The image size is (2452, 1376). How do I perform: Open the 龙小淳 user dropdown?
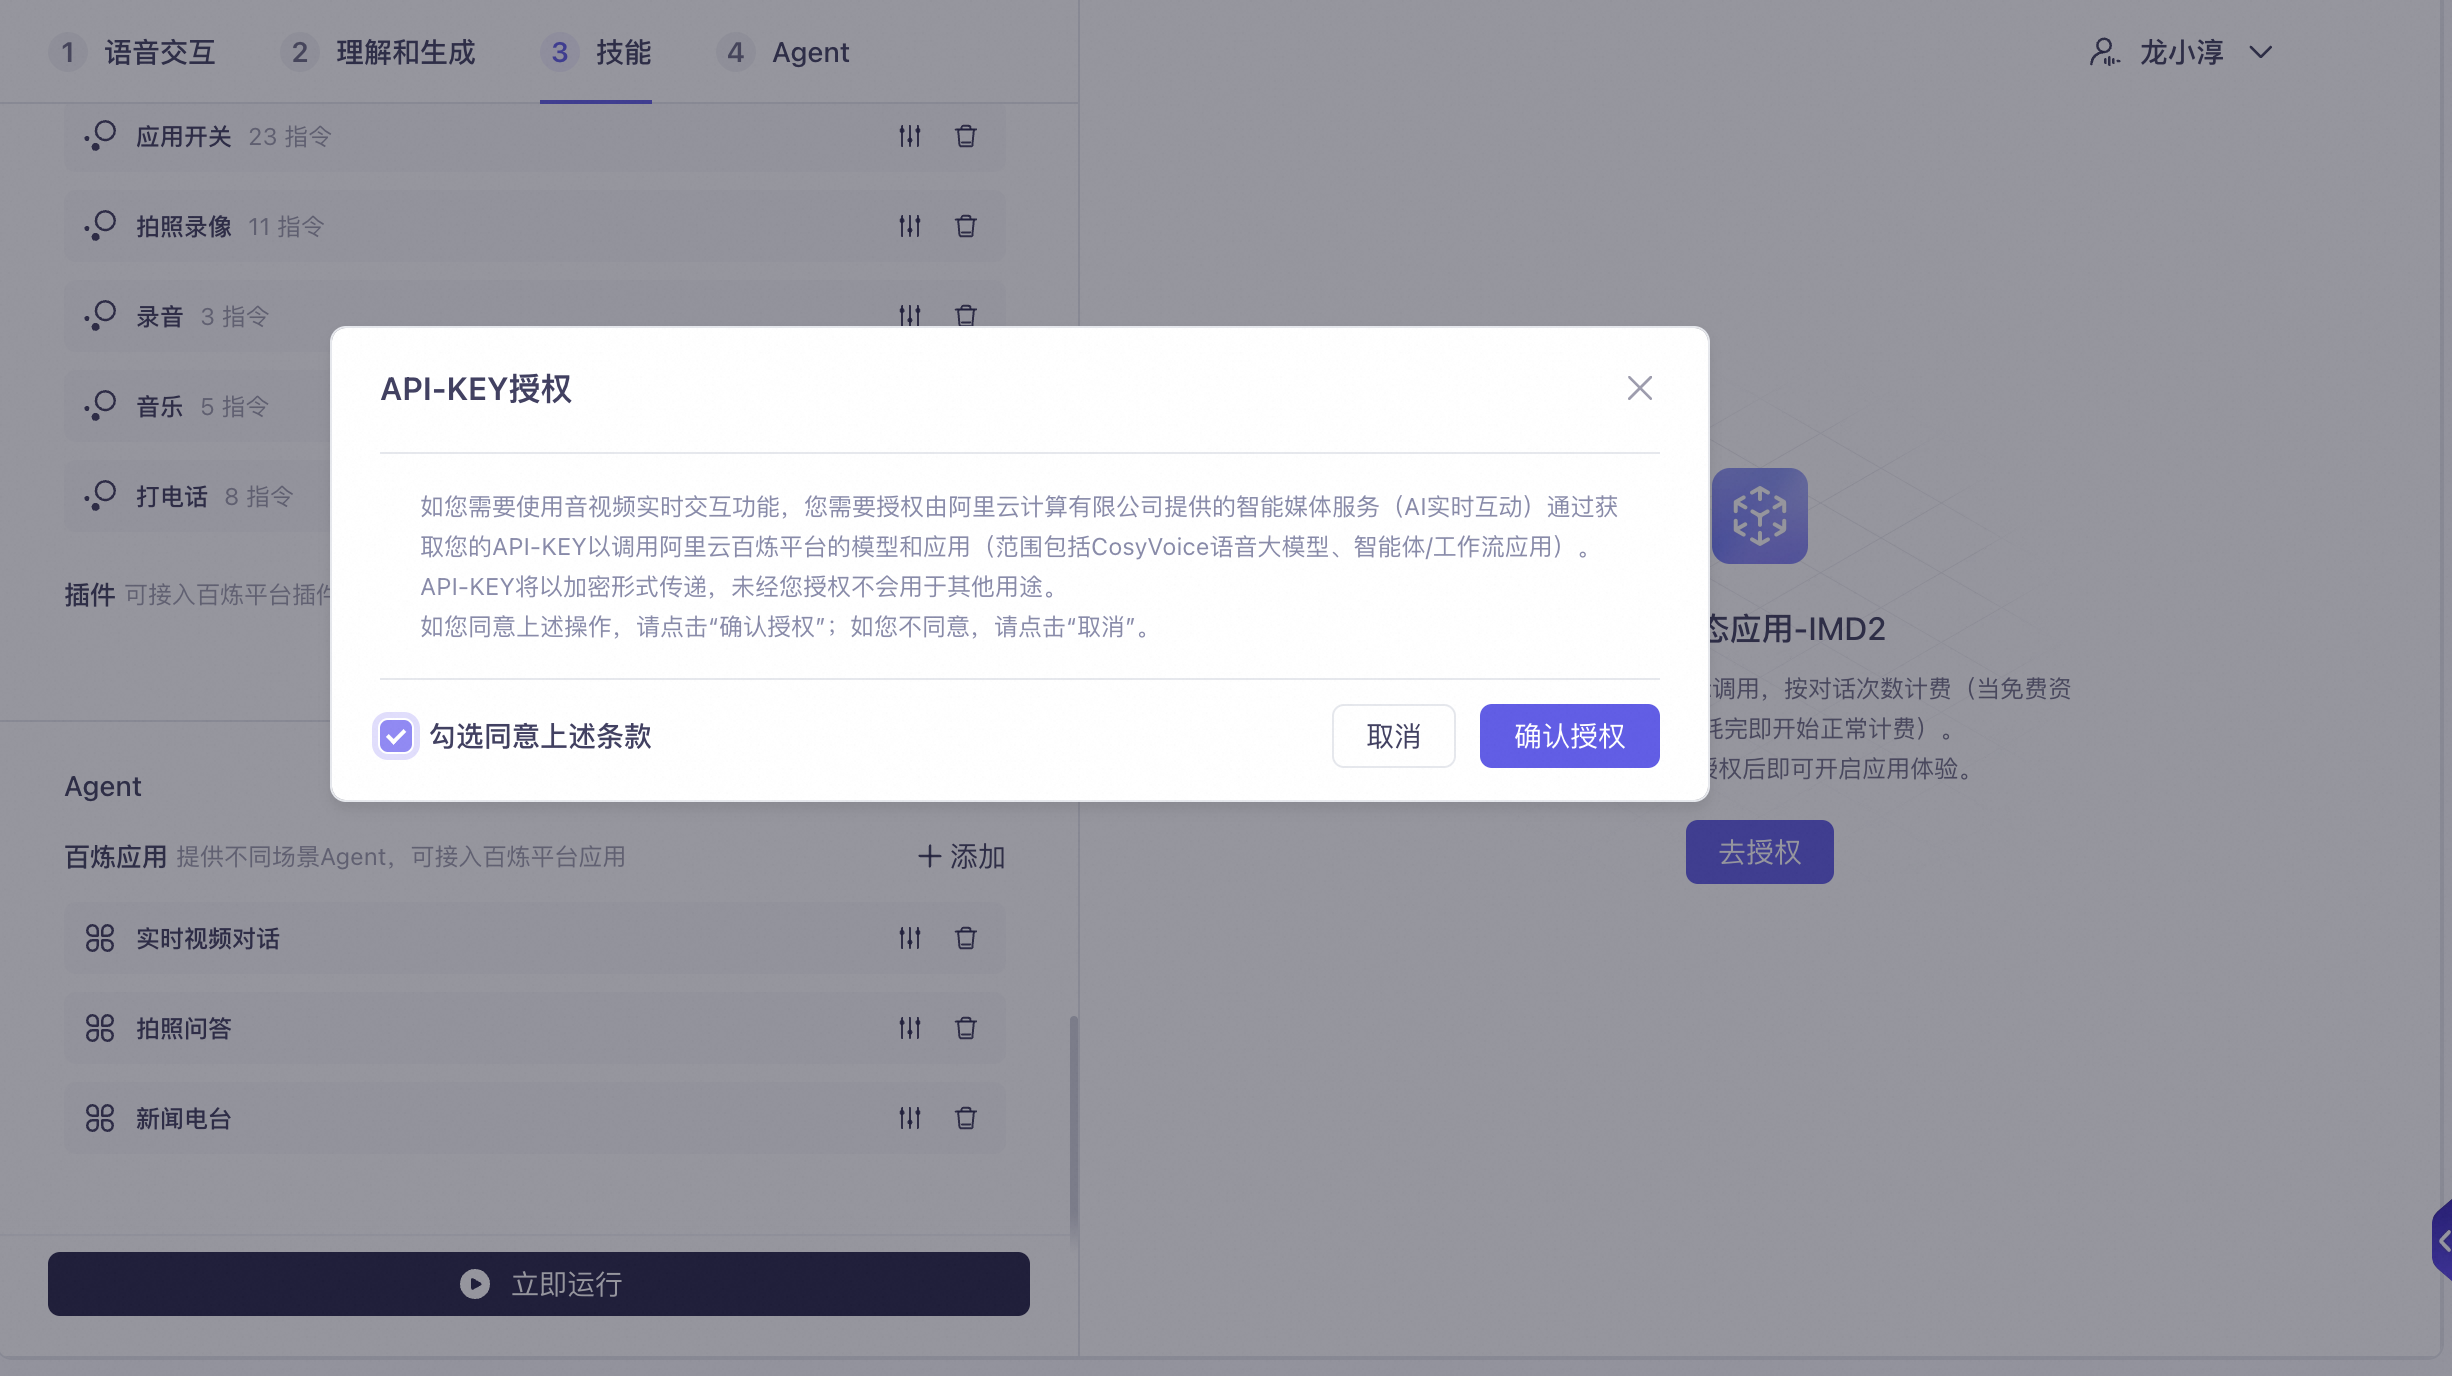[x=2182, y=52]
